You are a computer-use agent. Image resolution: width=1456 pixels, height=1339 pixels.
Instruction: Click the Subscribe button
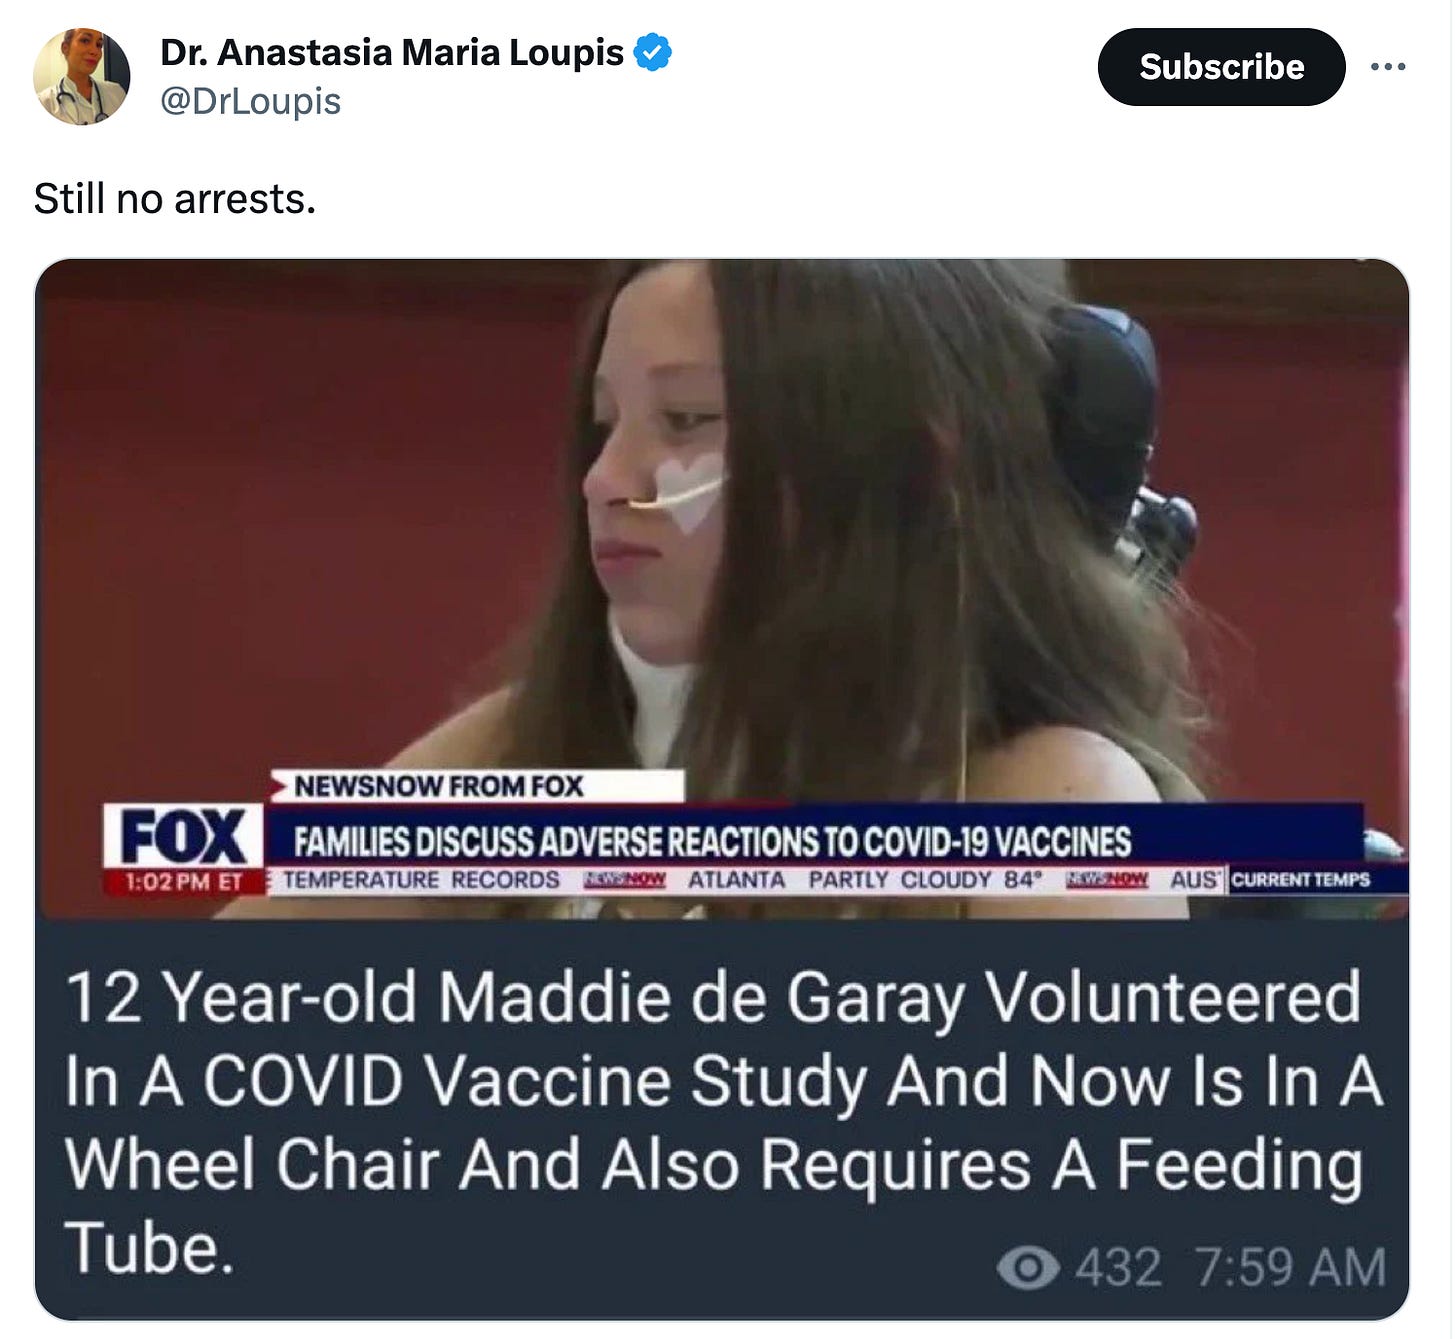1221,67
